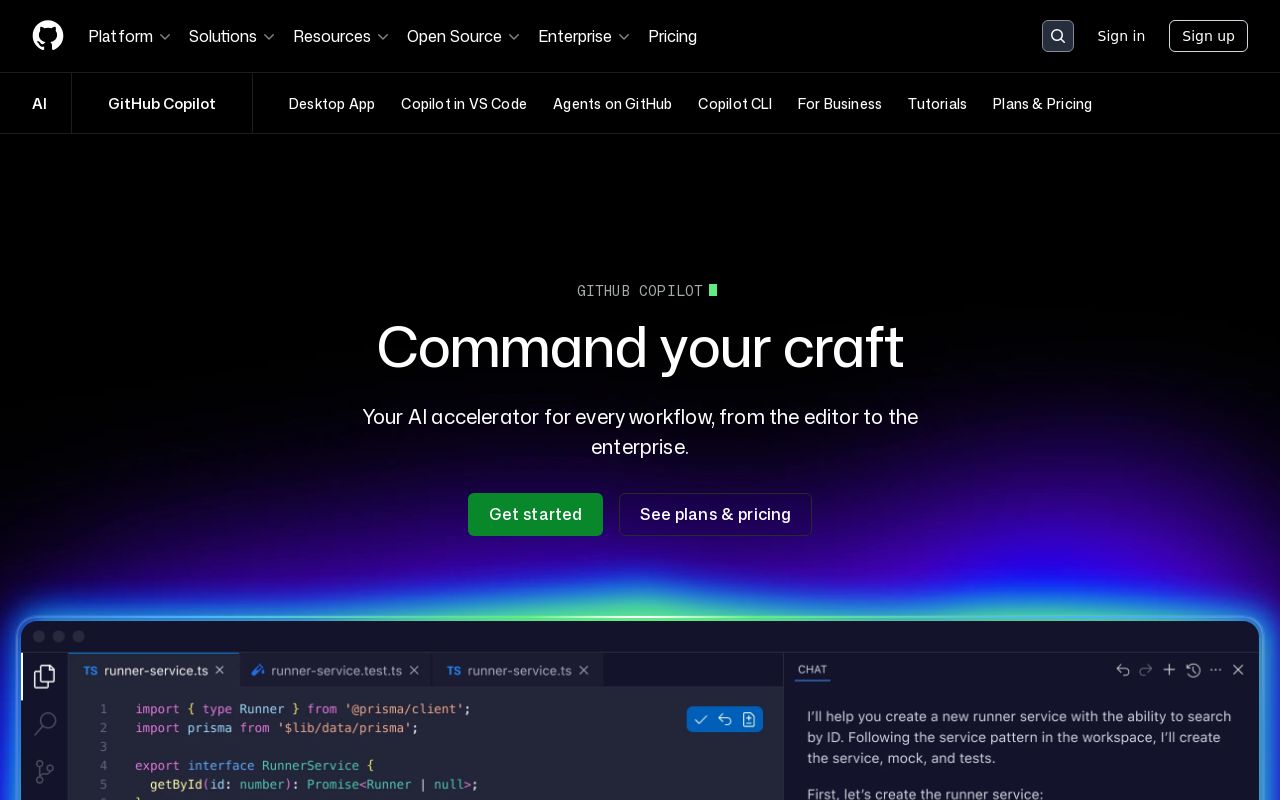Open the Tutorials link
The image size is (1280, 800).
937,104
